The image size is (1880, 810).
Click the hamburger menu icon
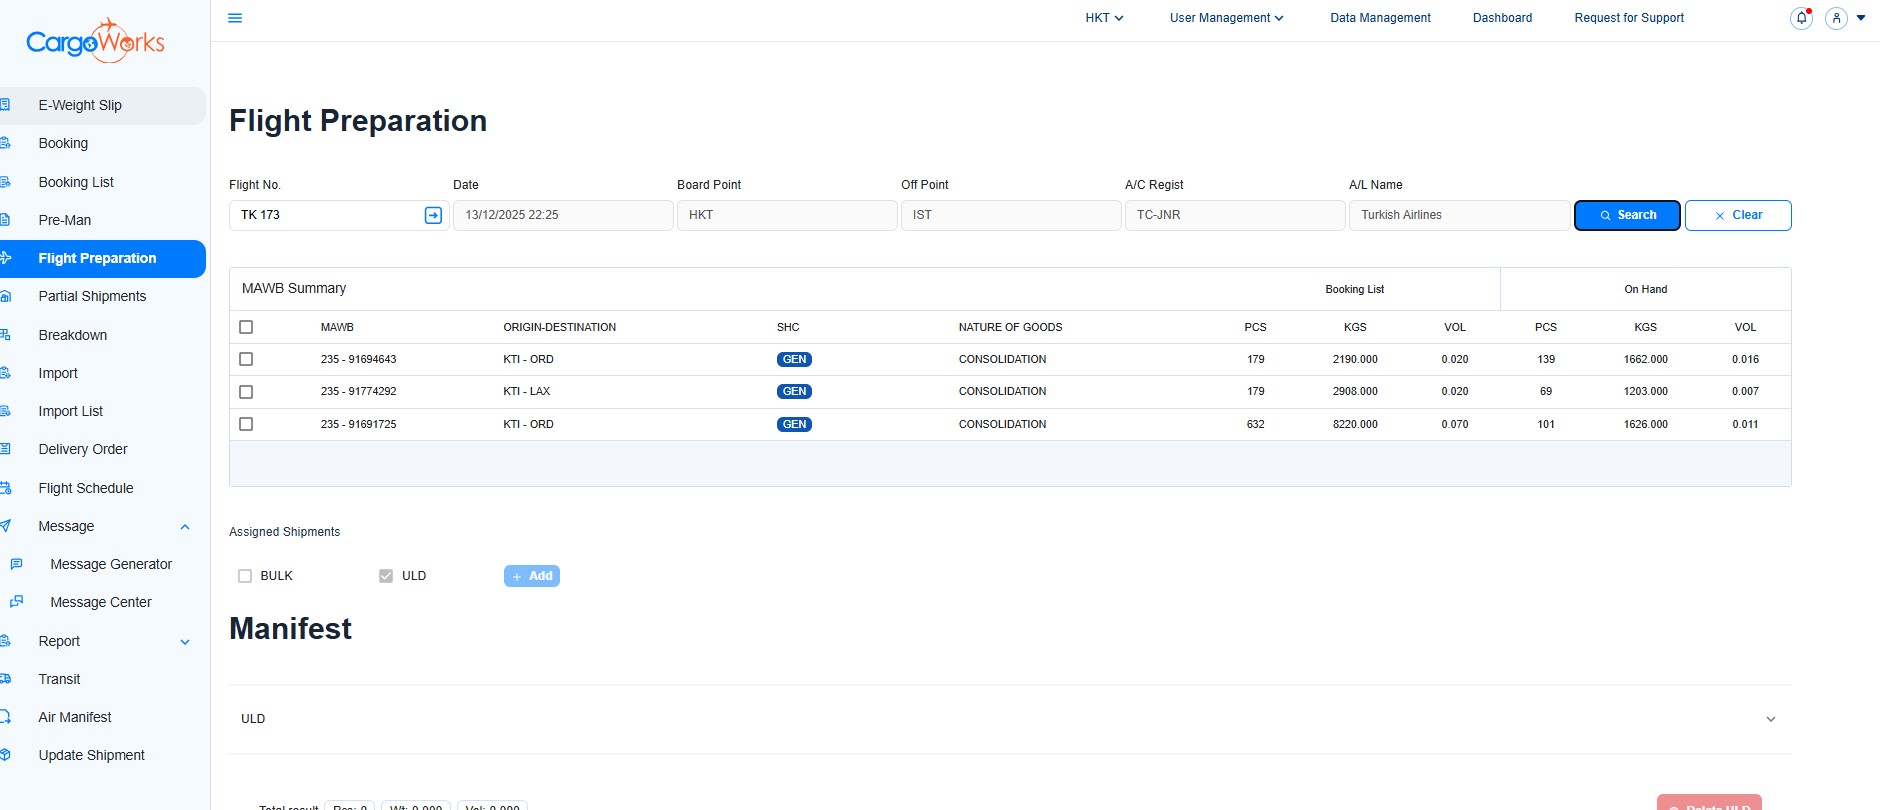point(235,18)
